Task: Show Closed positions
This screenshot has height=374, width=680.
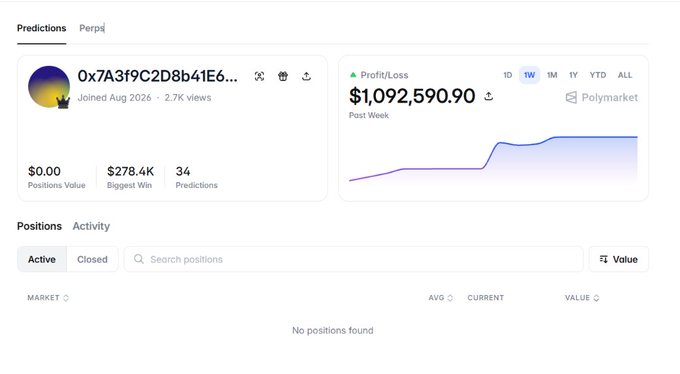Action: pos(92,259)
